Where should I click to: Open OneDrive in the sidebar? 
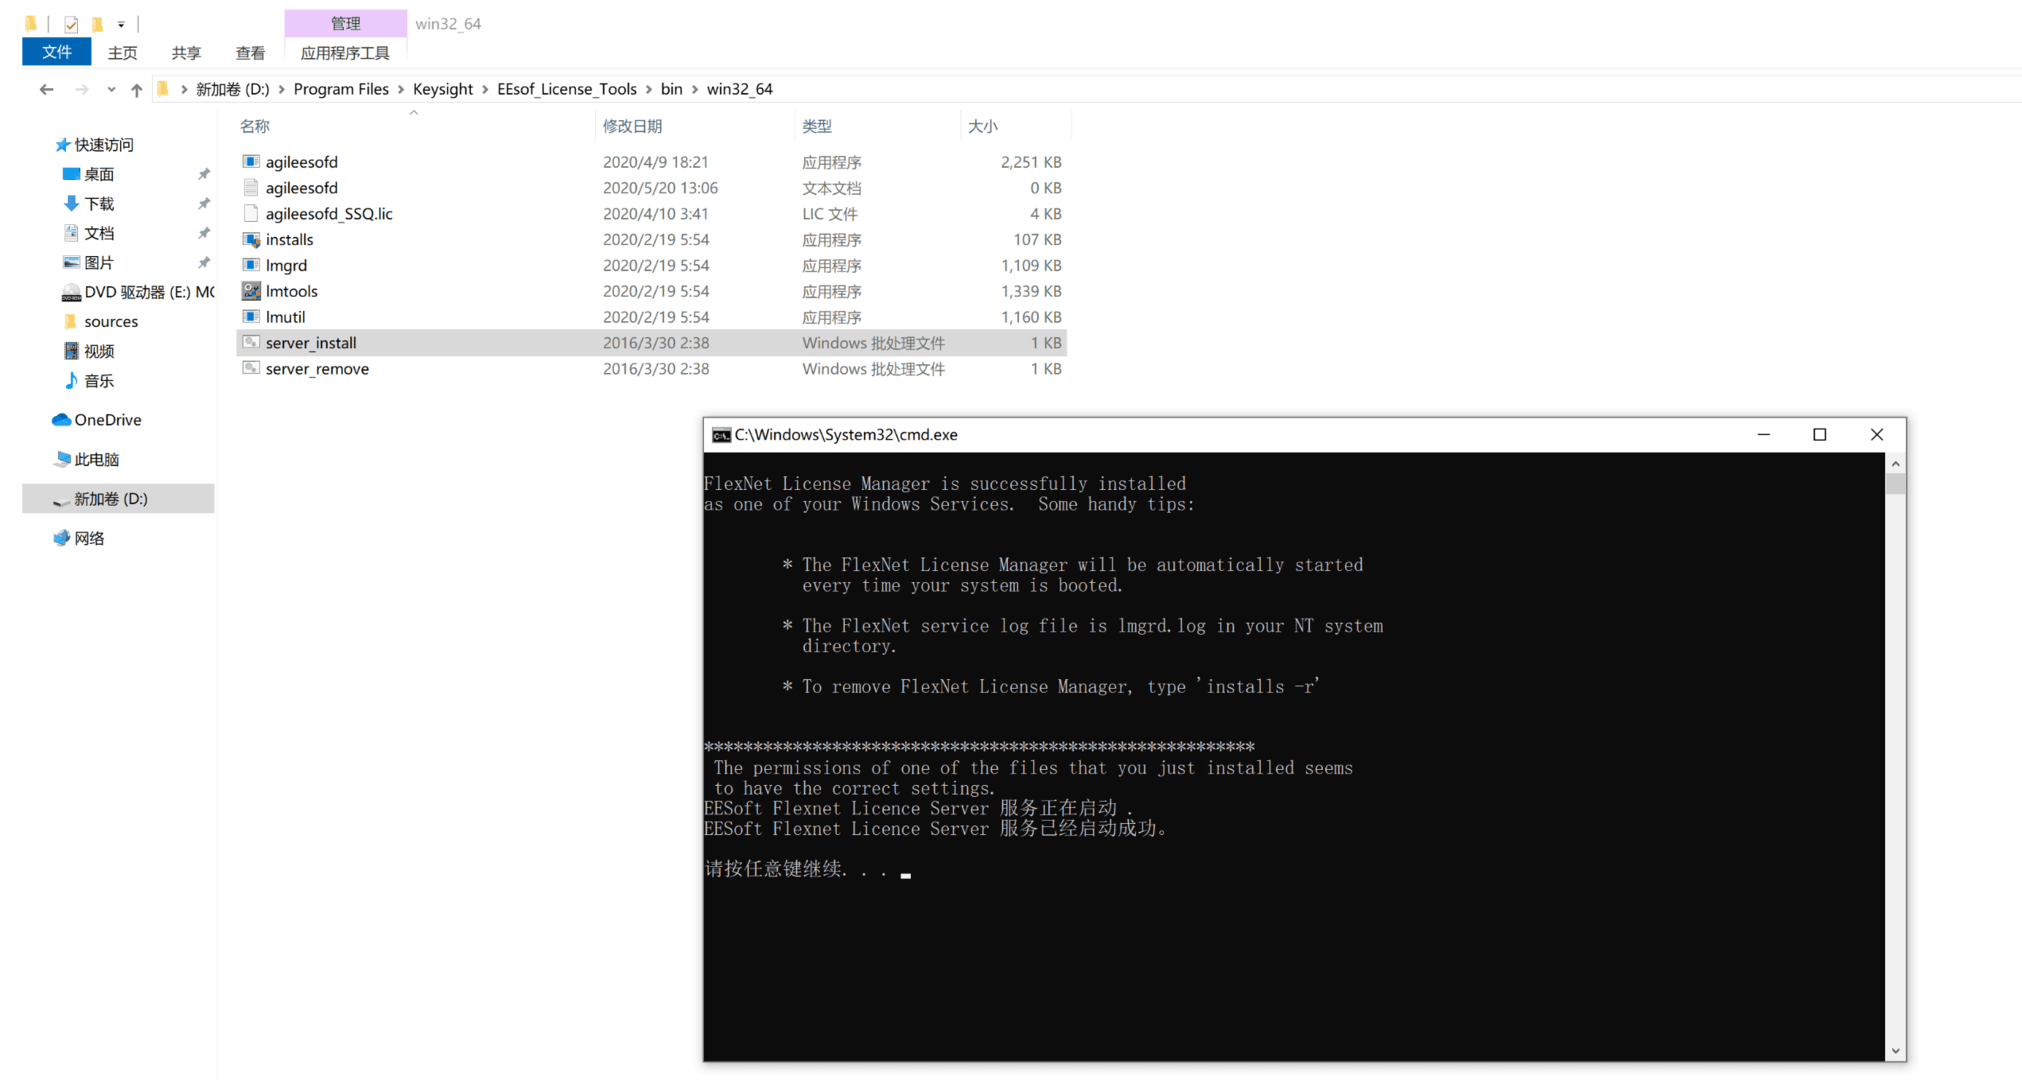point(107,420)
